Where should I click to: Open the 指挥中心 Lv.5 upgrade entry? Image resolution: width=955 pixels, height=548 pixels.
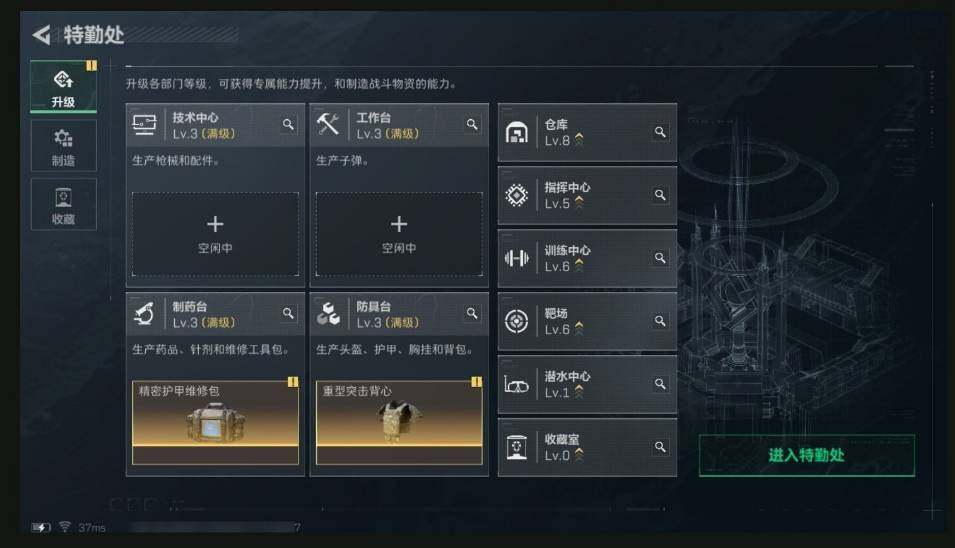(587, 195)
